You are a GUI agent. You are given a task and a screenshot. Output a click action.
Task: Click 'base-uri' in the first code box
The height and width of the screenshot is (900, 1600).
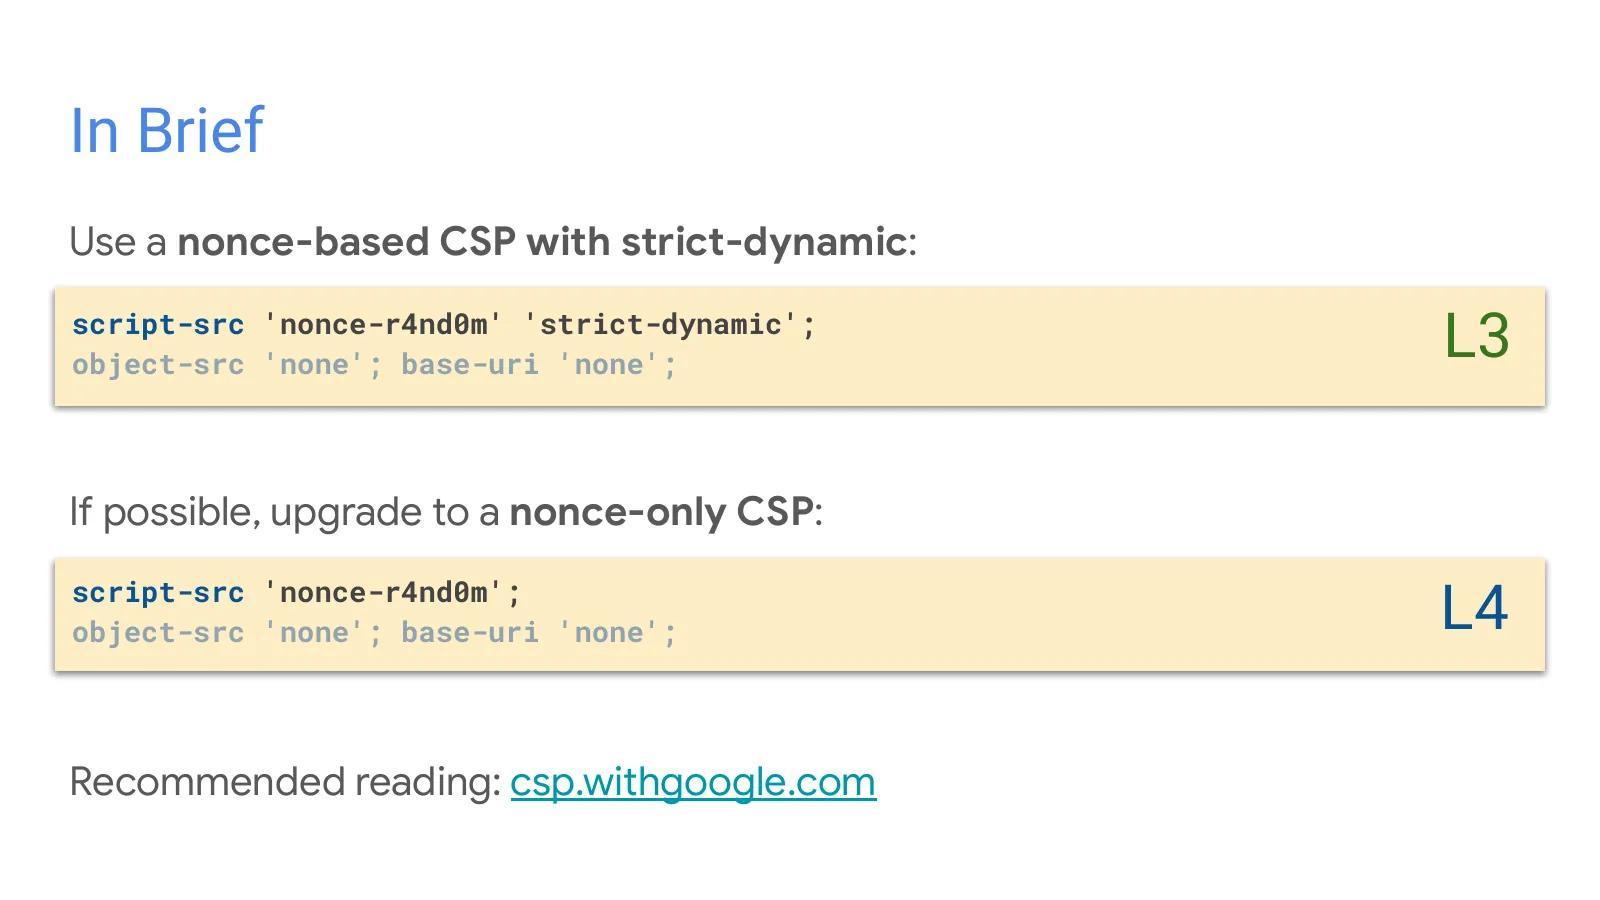470,365
